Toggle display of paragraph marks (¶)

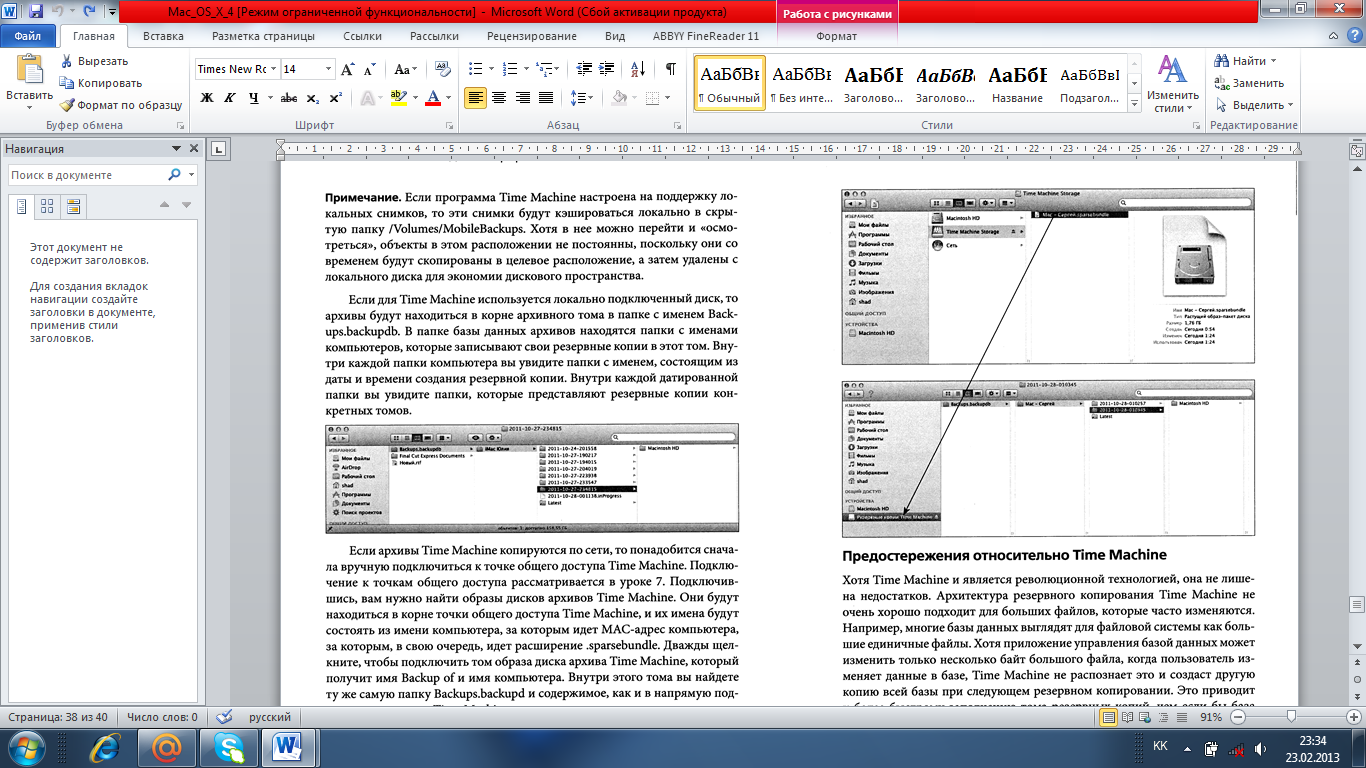click(670, 69)
